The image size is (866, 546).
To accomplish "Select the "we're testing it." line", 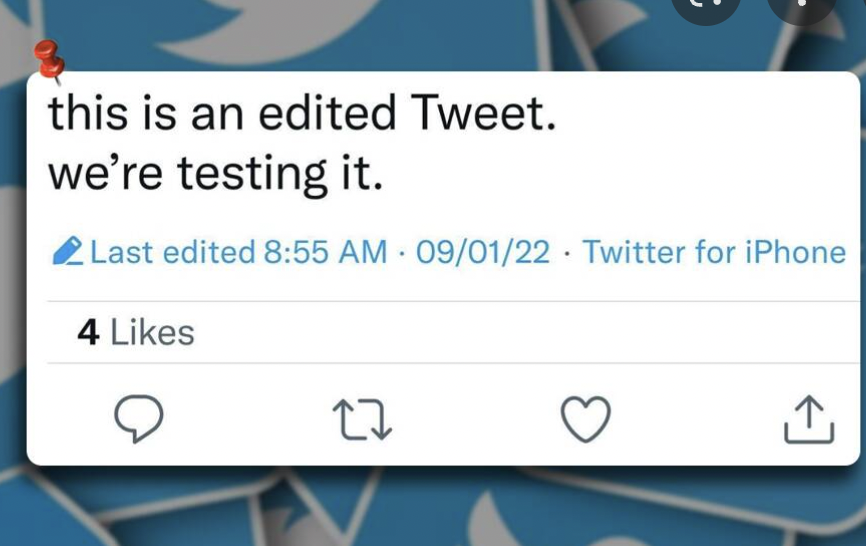I will pos(215,175).
